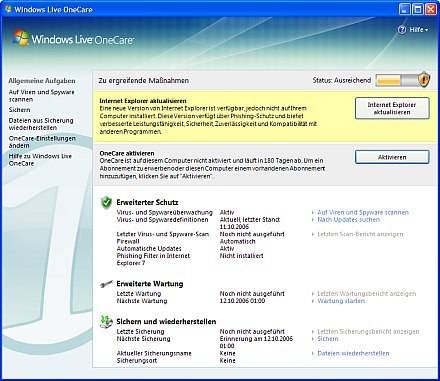
Task: Click the Allgemeine Aufgaben heading
Action: [42, 81]
